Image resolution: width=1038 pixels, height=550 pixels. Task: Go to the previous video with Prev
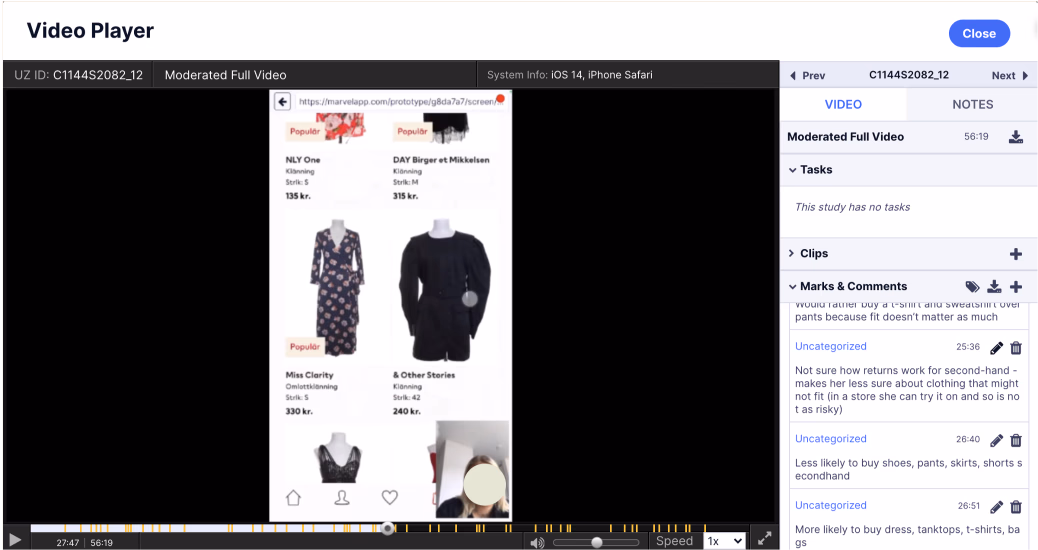tap(808, 75)
